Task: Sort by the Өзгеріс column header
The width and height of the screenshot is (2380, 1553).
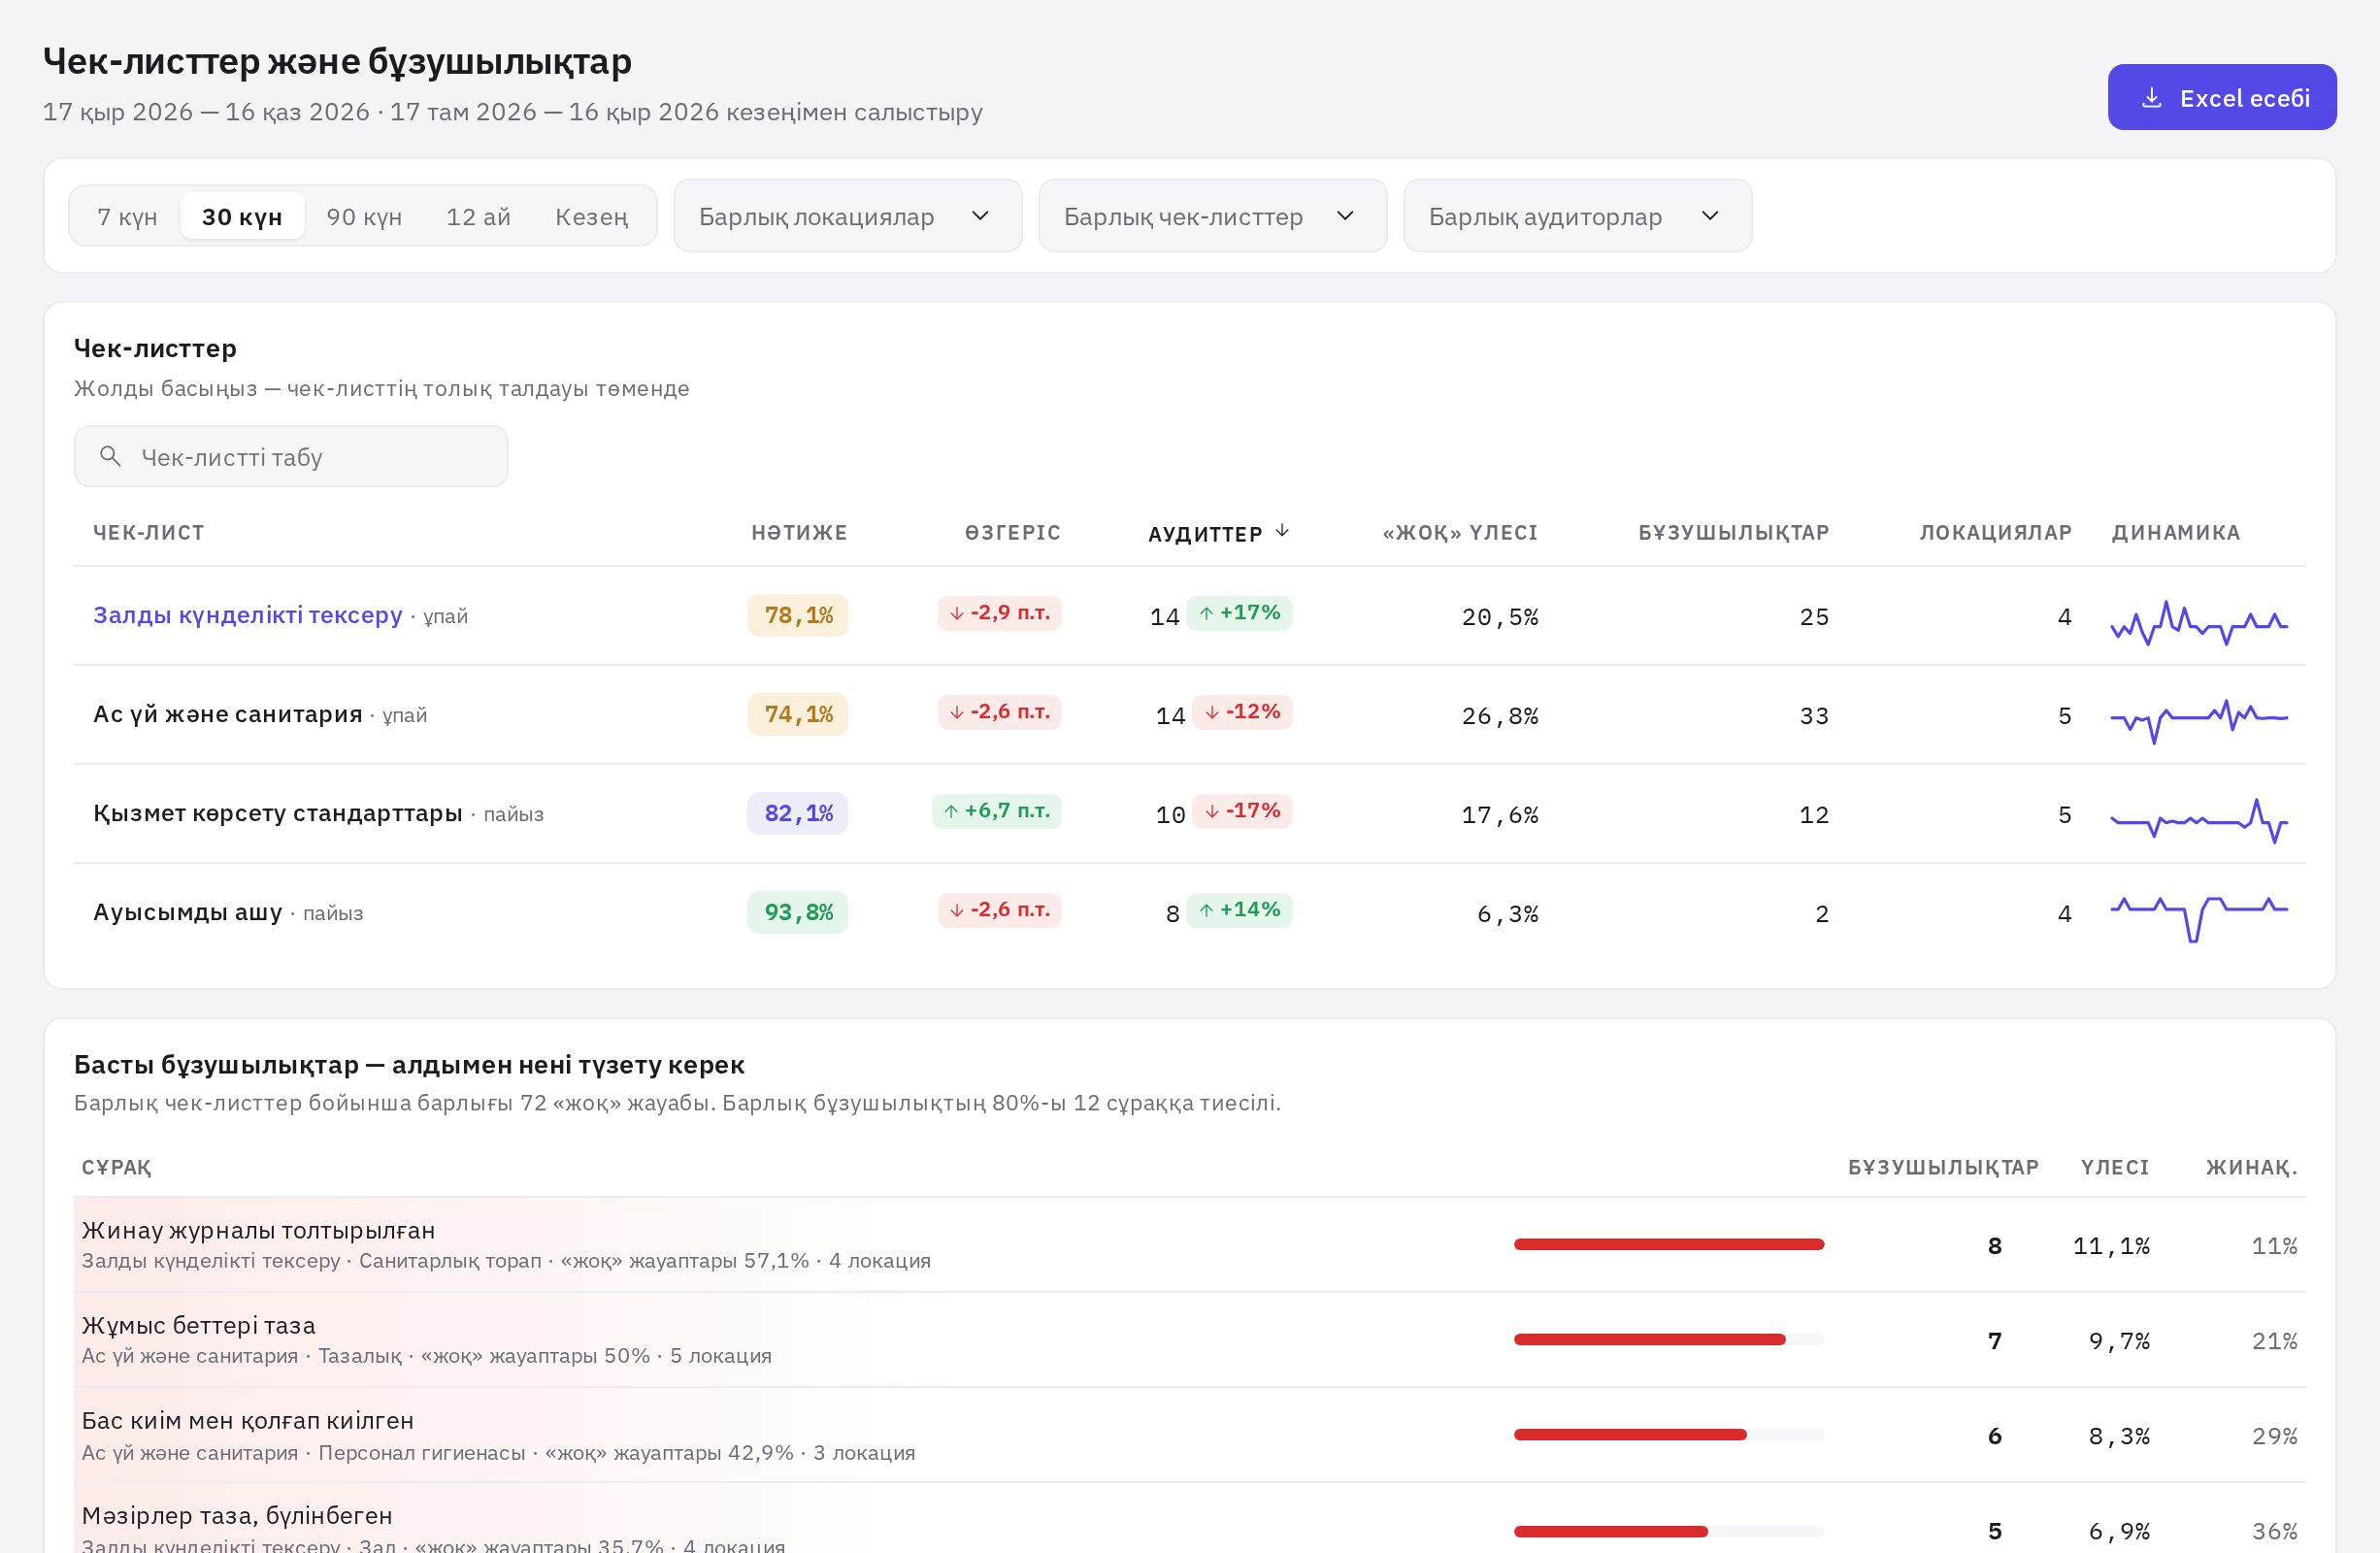Action: pos(1012,533)
